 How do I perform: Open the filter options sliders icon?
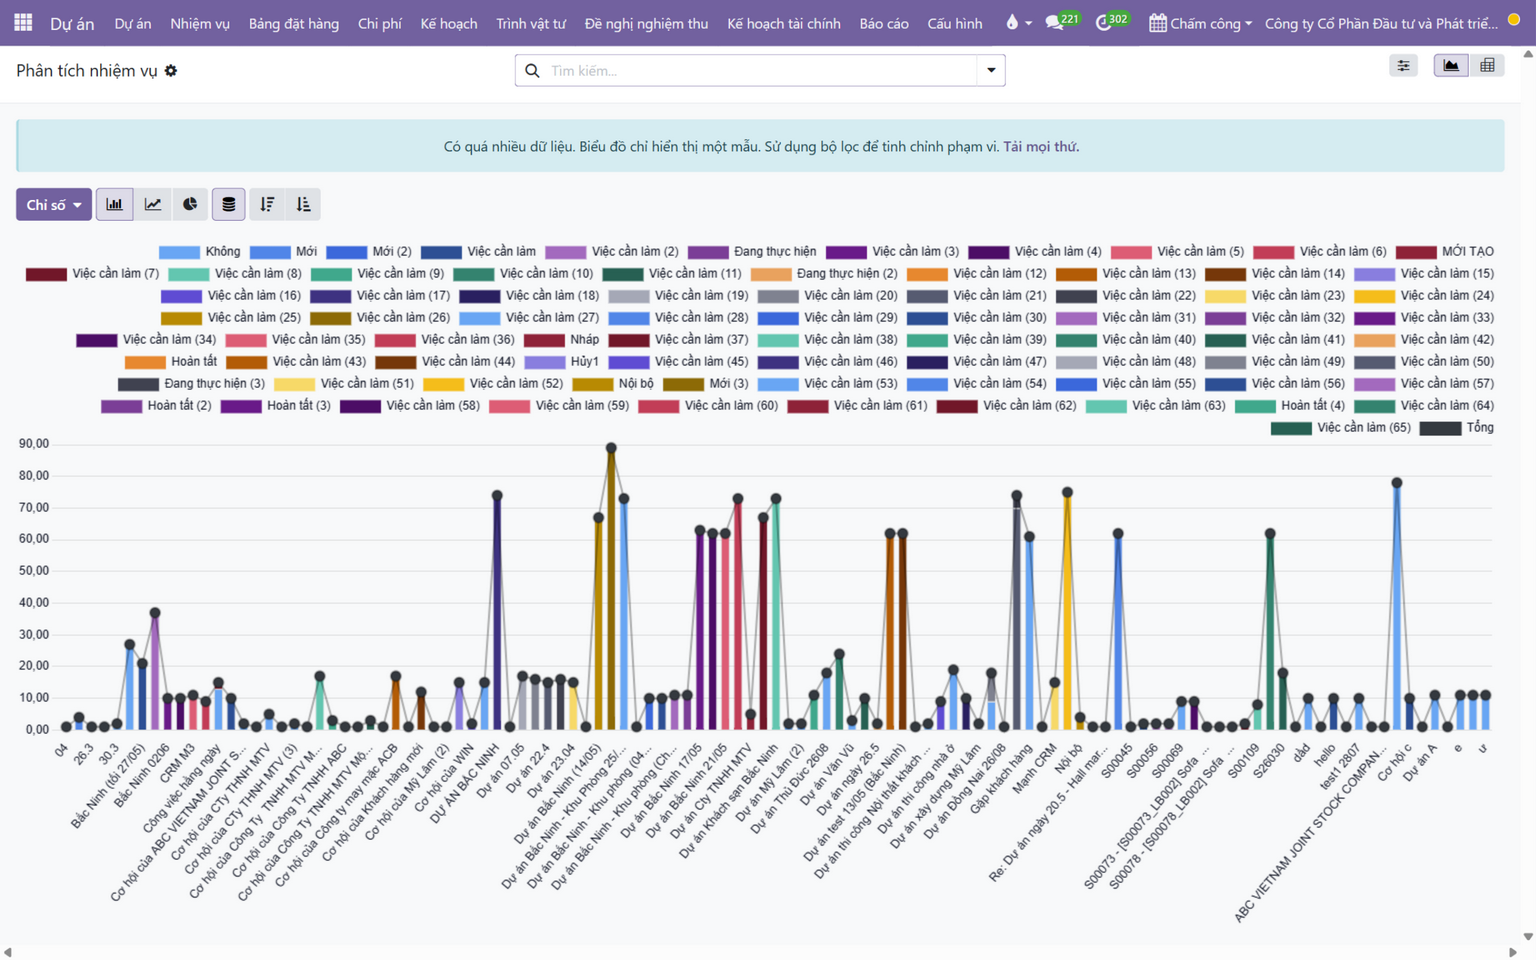point(1403,66)
